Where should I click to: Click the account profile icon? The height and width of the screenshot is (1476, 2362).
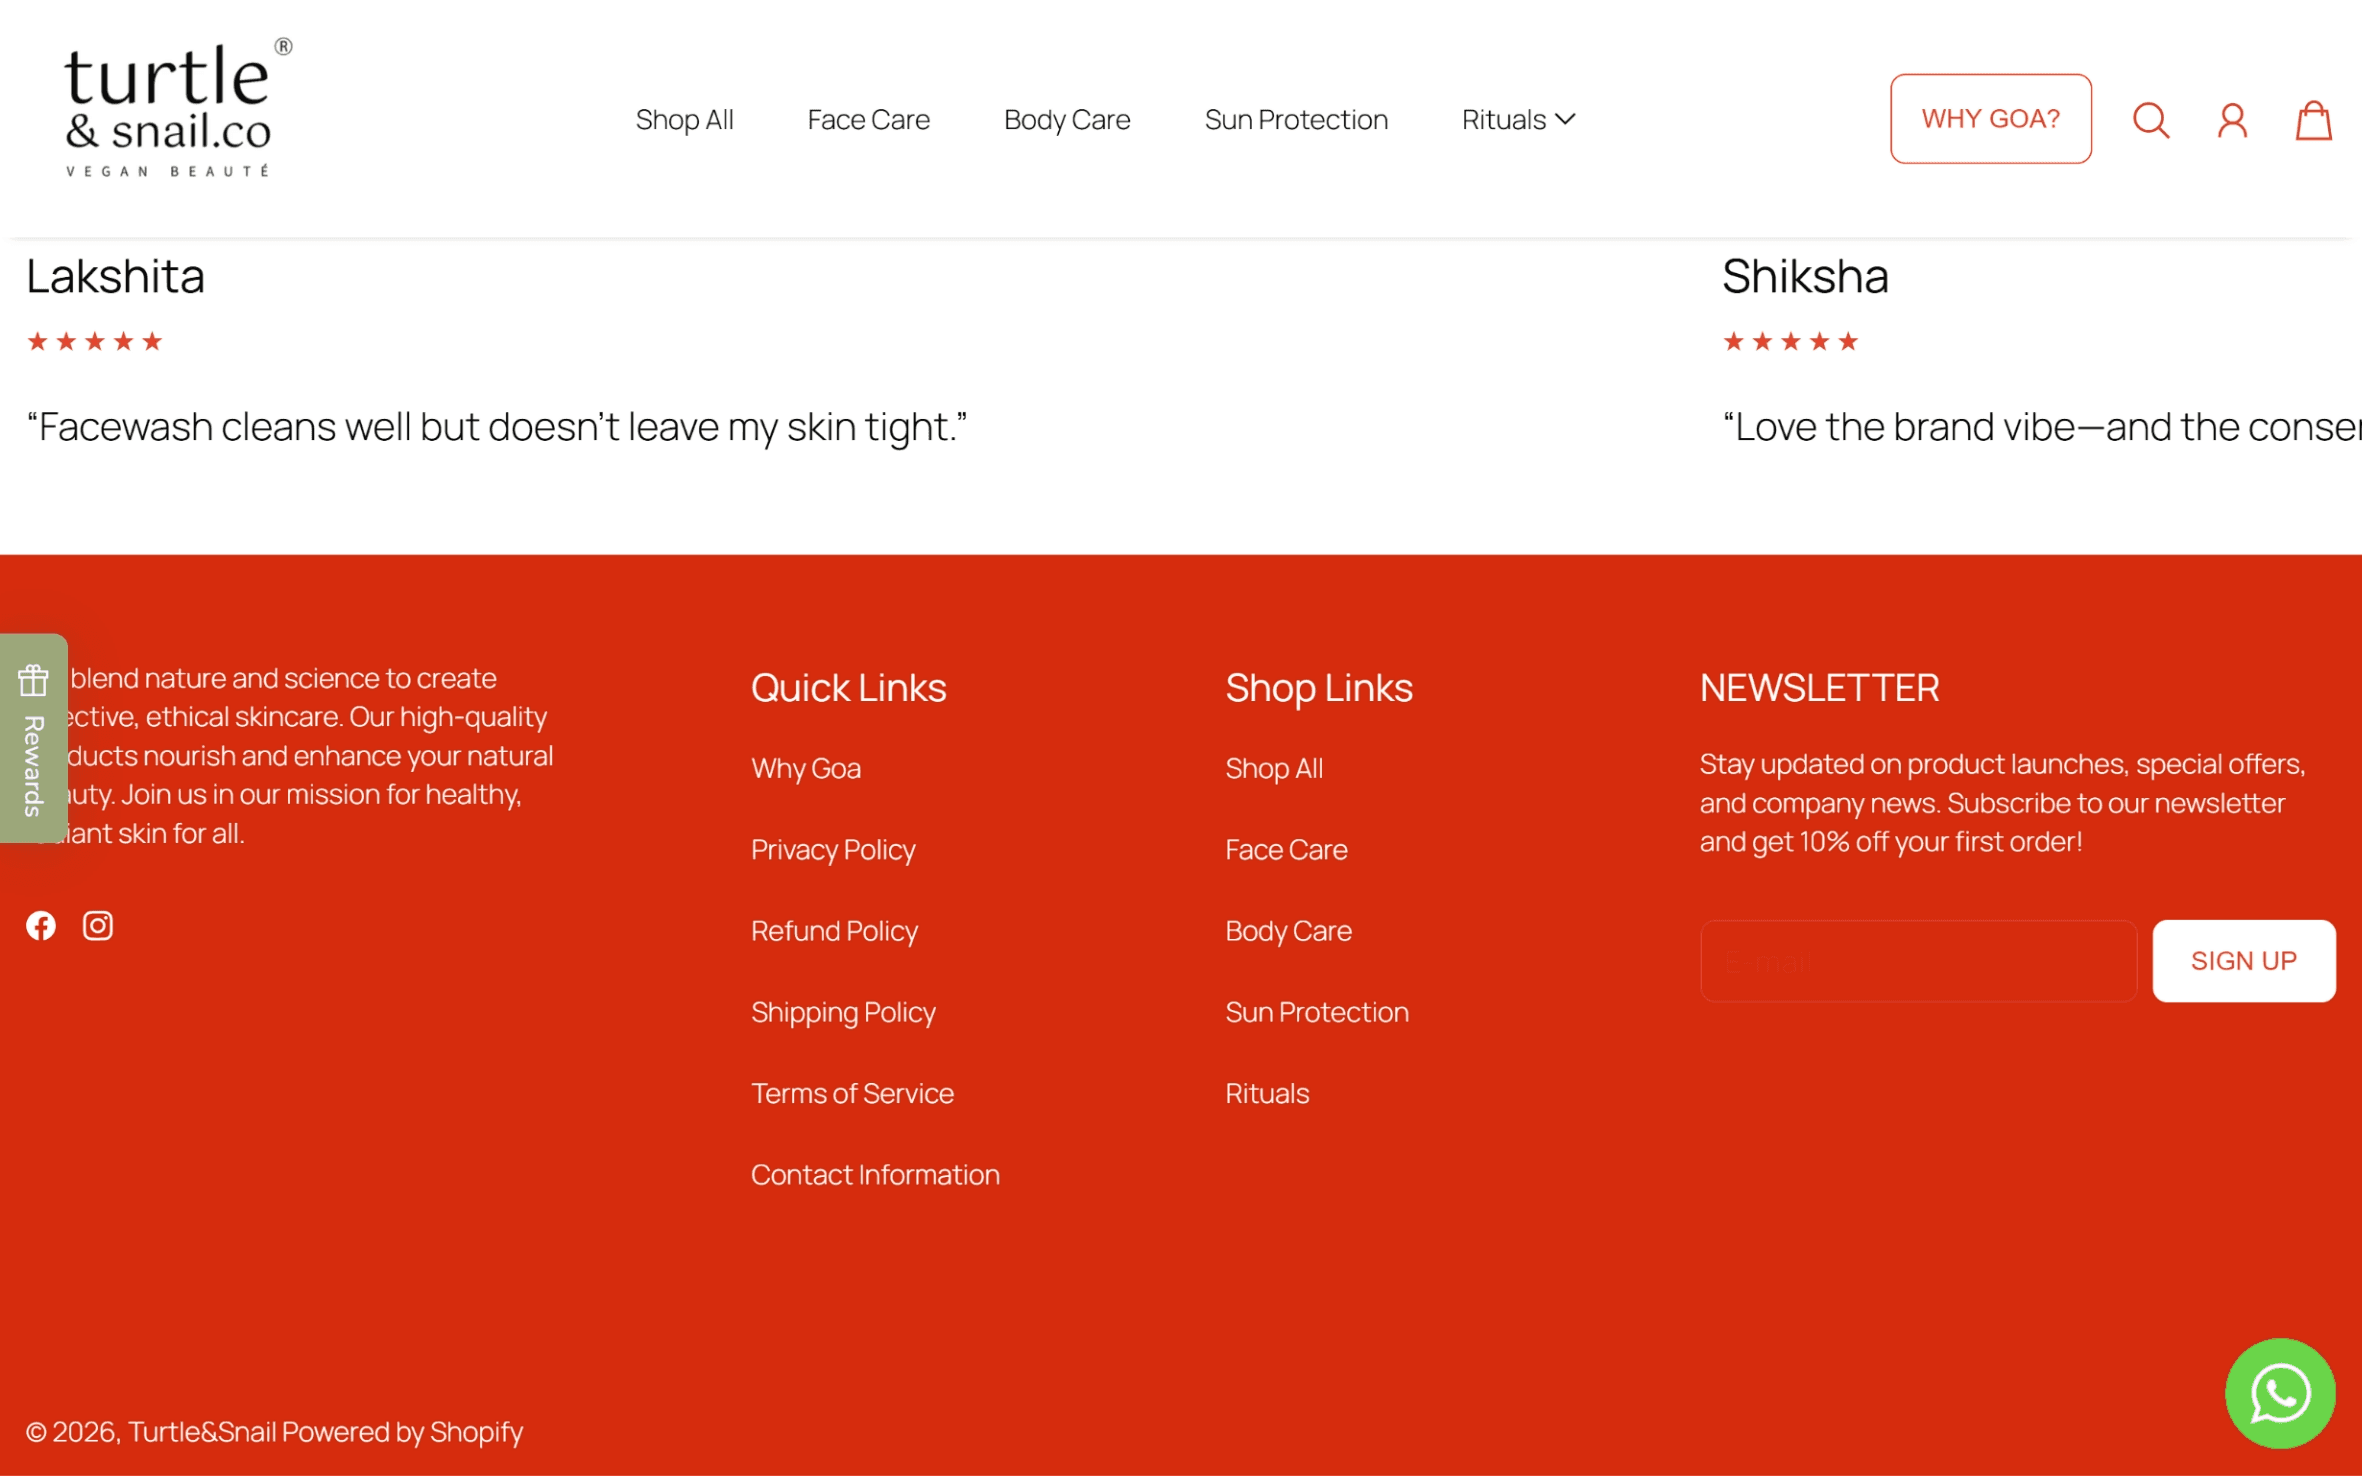pyautogui.click(x=2232, y=120)
